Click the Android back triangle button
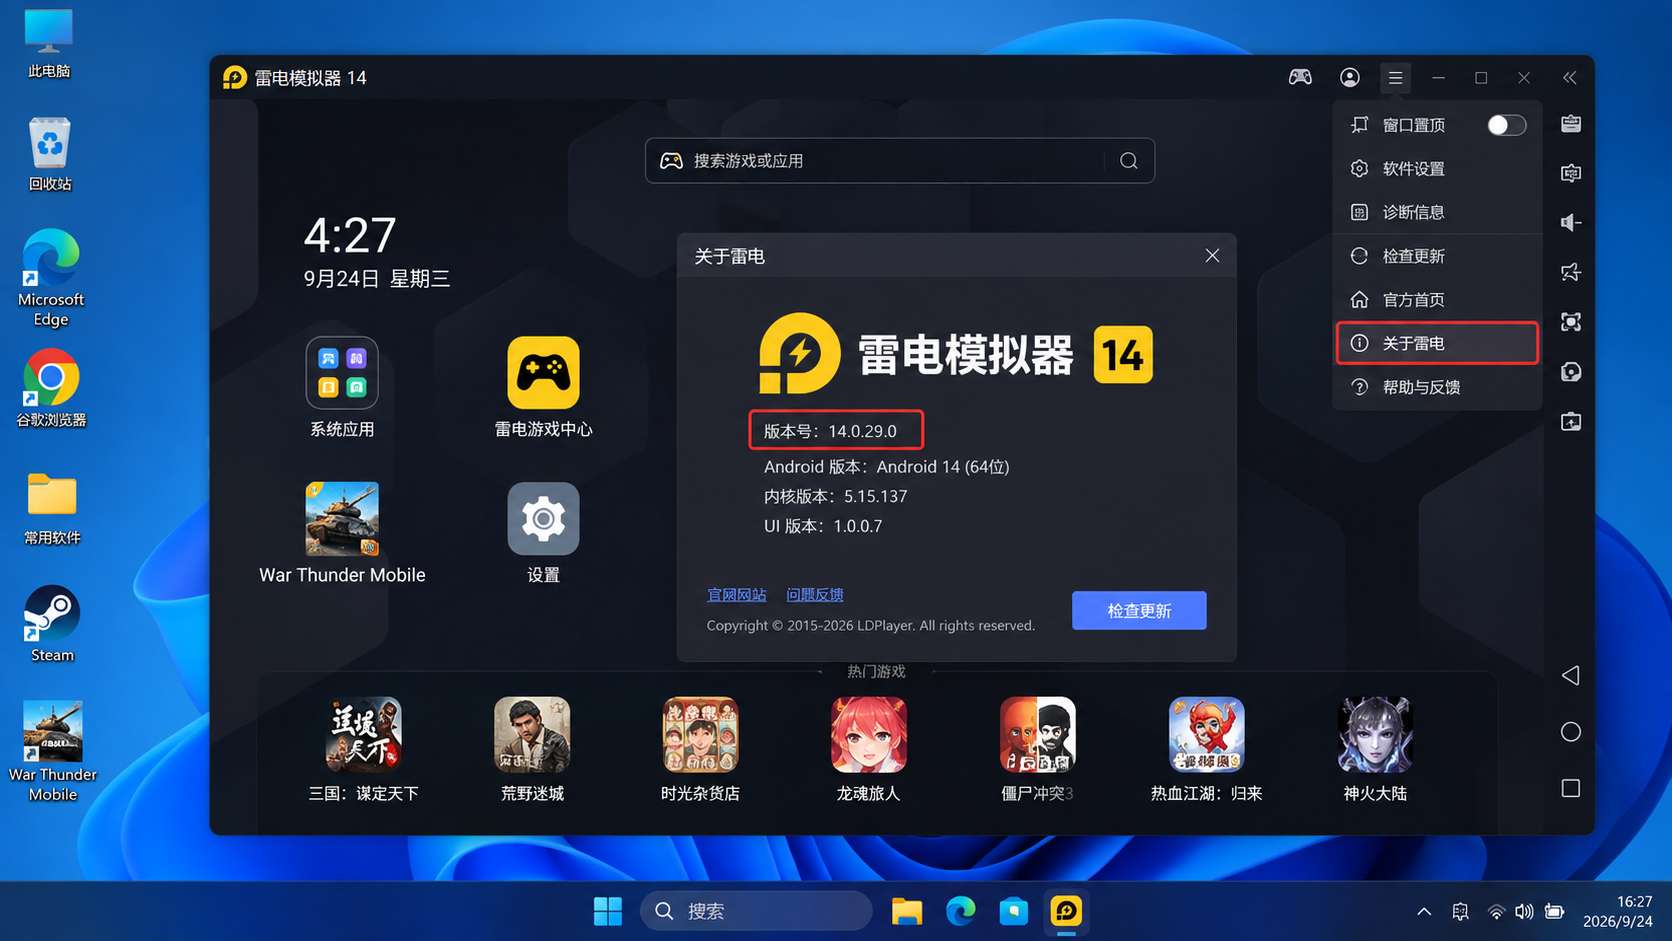The height and width of the screenshot is (941, 1672). pos(1571,675)
